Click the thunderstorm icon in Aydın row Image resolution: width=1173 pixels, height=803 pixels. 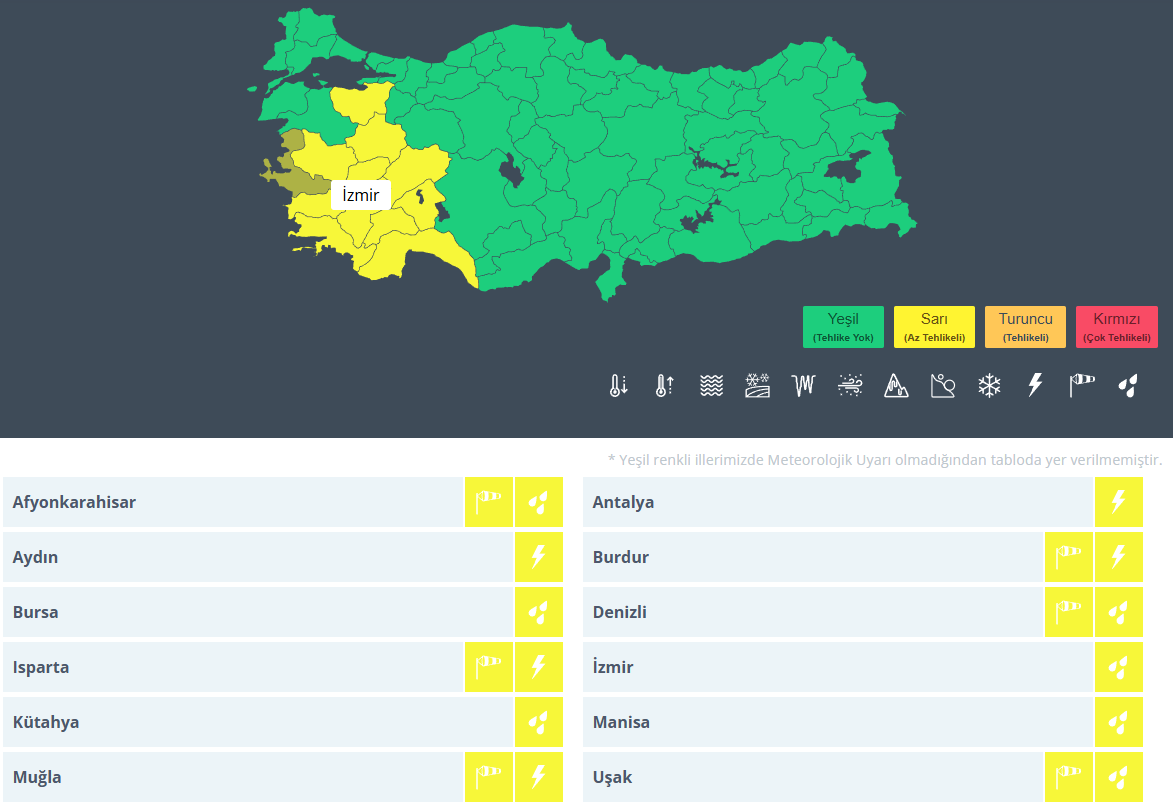(538, 557)
